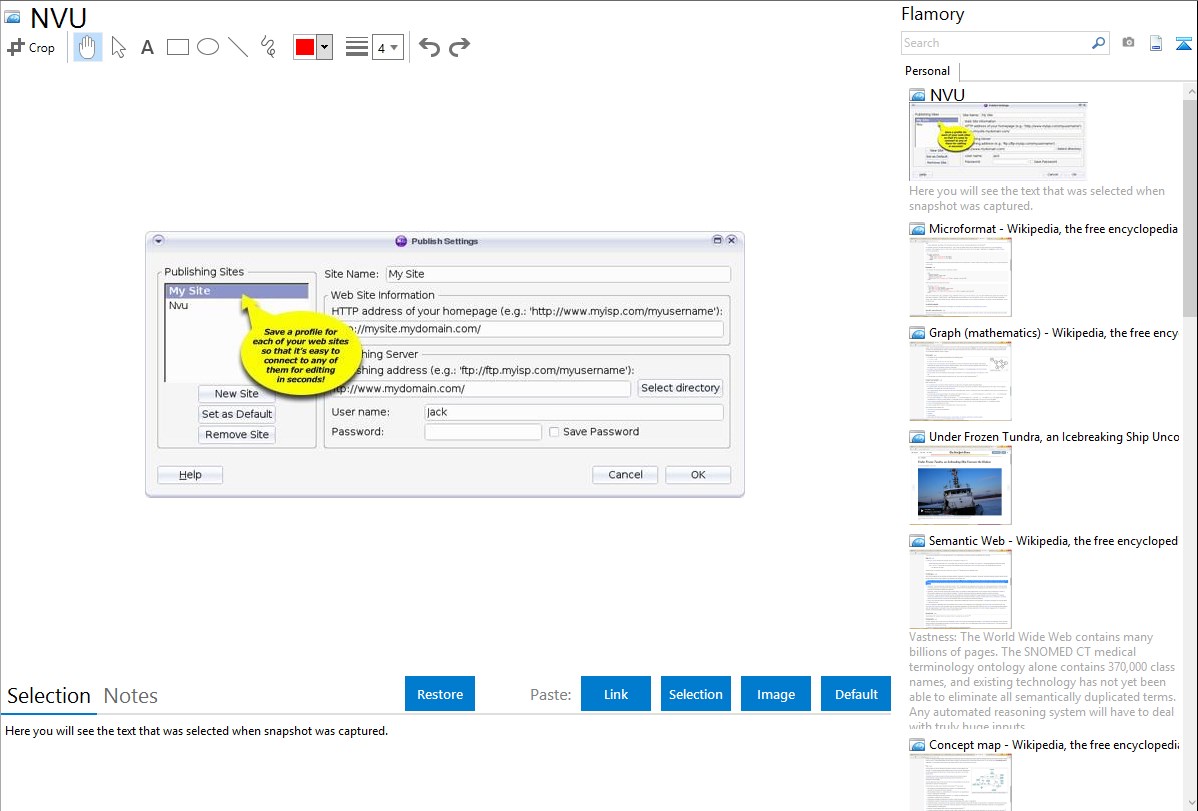Switch to the Notes tab

tap(131, 696)
